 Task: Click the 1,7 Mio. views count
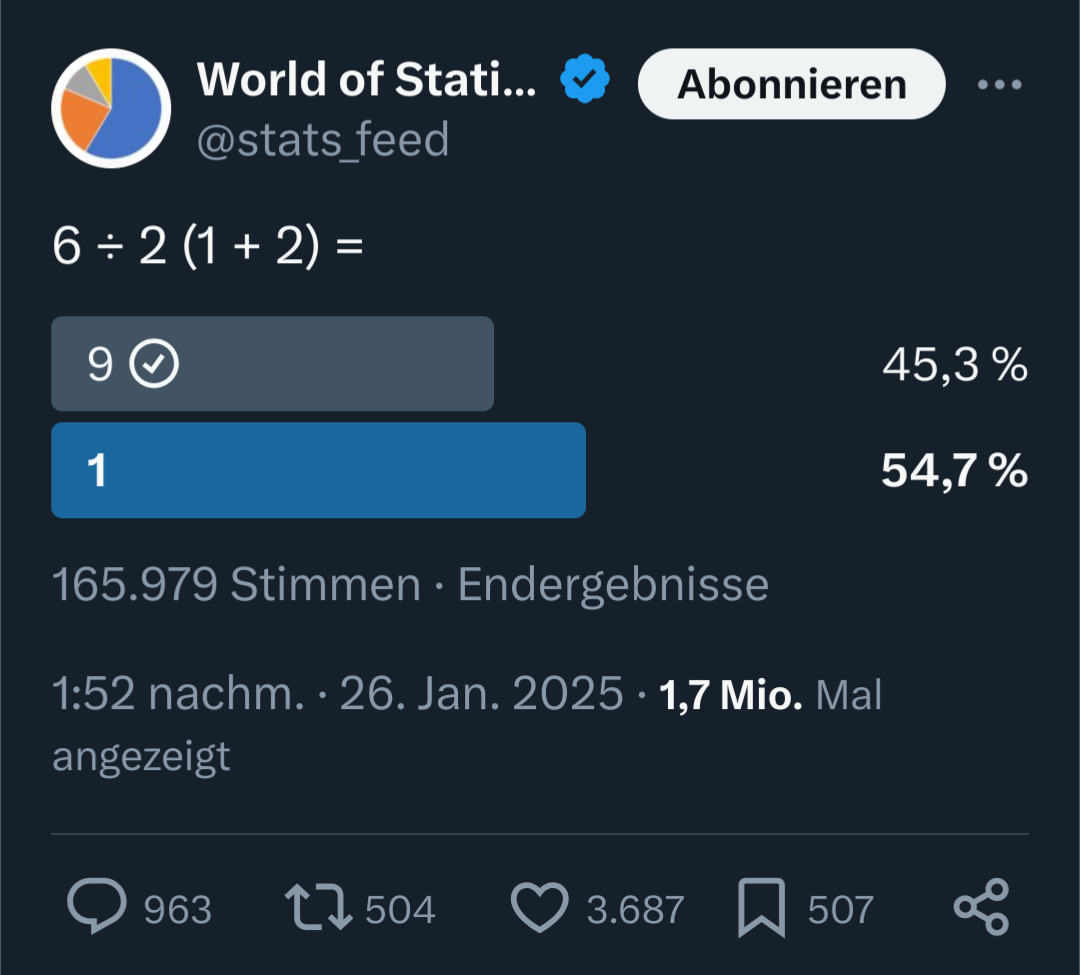731,694
